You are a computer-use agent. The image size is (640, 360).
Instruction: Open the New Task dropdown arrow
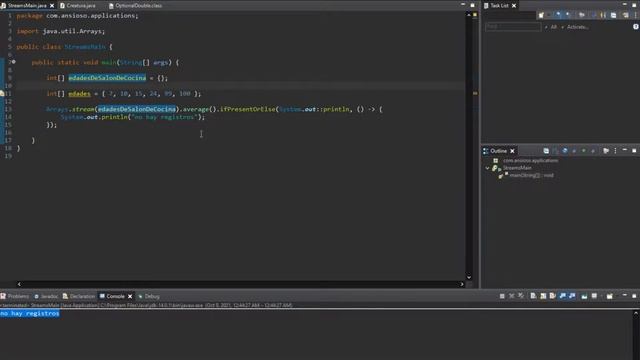pyautogui.click(x=549, y=15)
